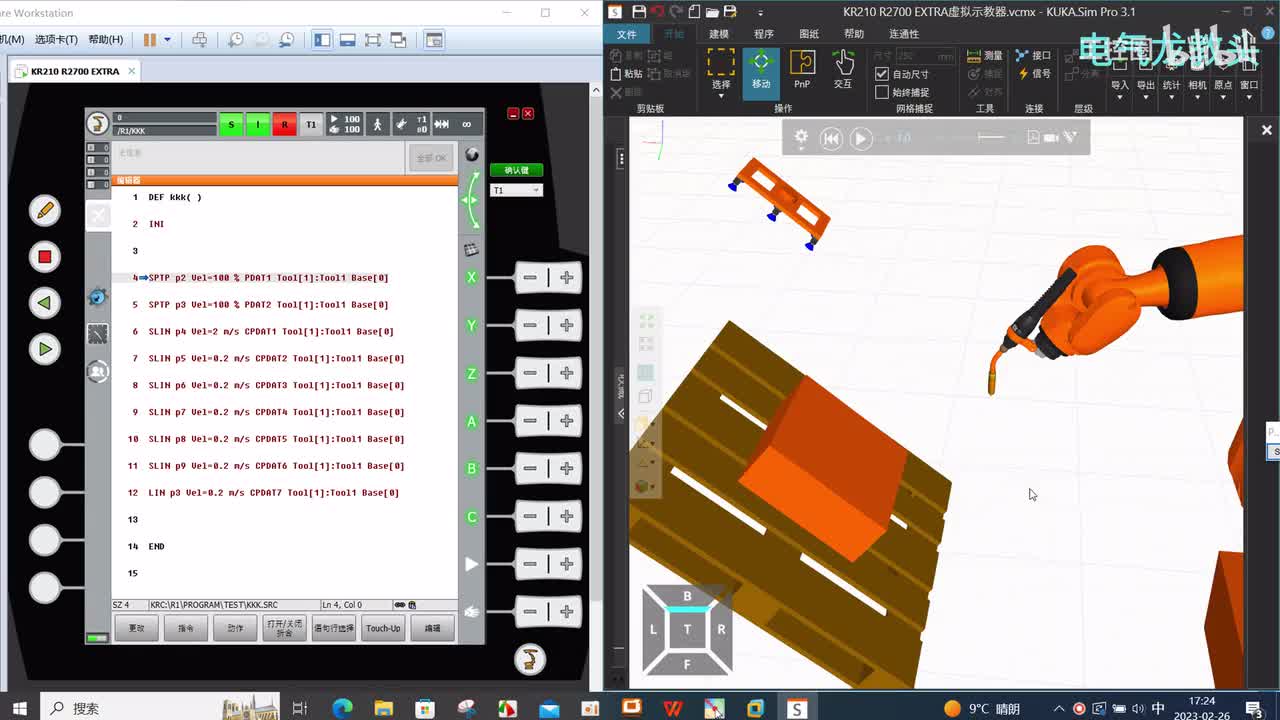Click the robot icon at pendant bottom right
Screen dimensions: 1280x720
[530, 658]
